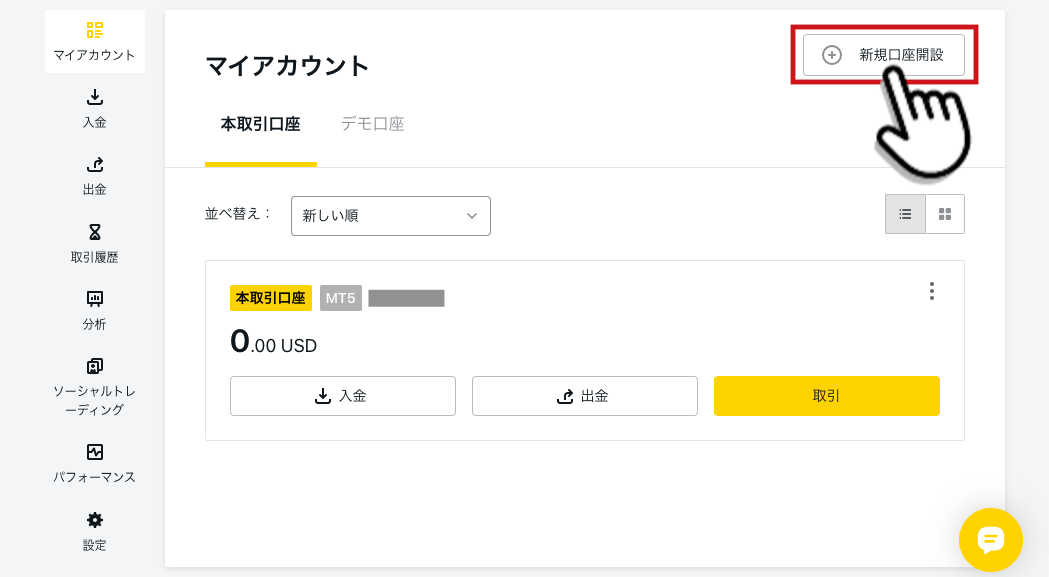The height and width of the screenshot is (577, 1049).
Task: Open the account three-dot options menu
Action: coord(931,291)
